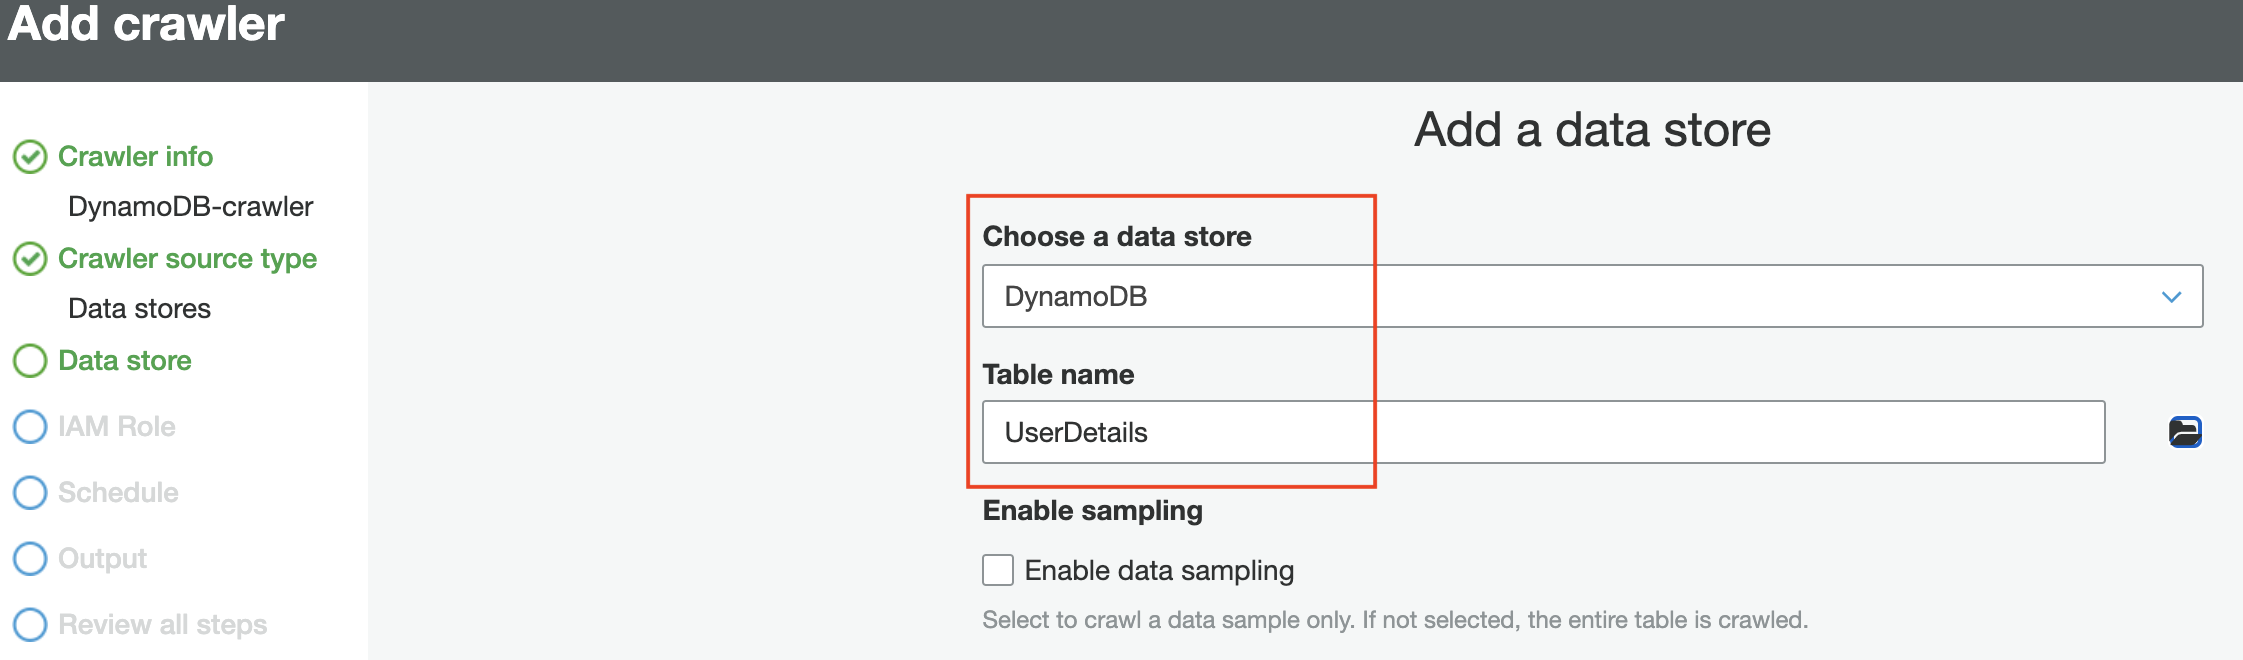This screenshot has width=2243, height=660.
Task: Enable the data sampling checkbox
Action: coord(998,570)
